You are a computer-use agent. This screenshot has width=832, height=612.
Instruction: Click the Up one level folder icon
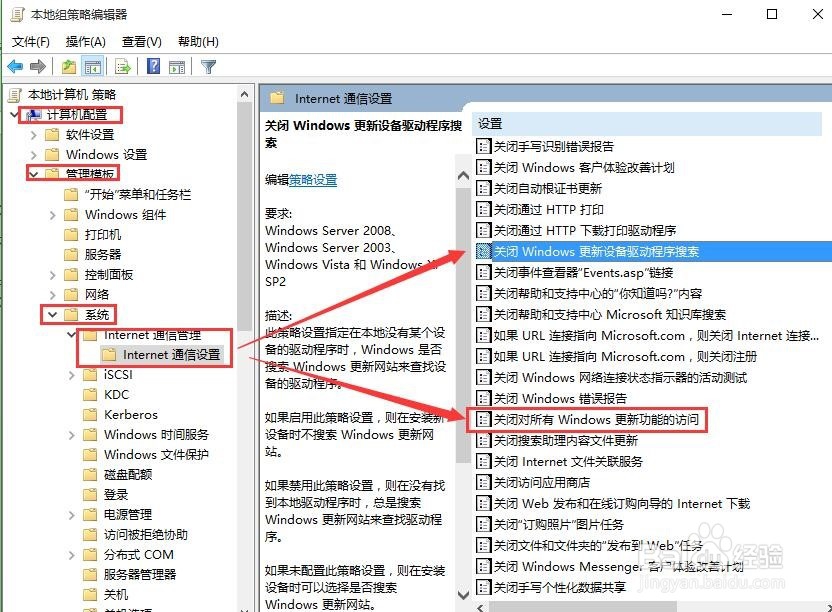click(x=68, y=66)
